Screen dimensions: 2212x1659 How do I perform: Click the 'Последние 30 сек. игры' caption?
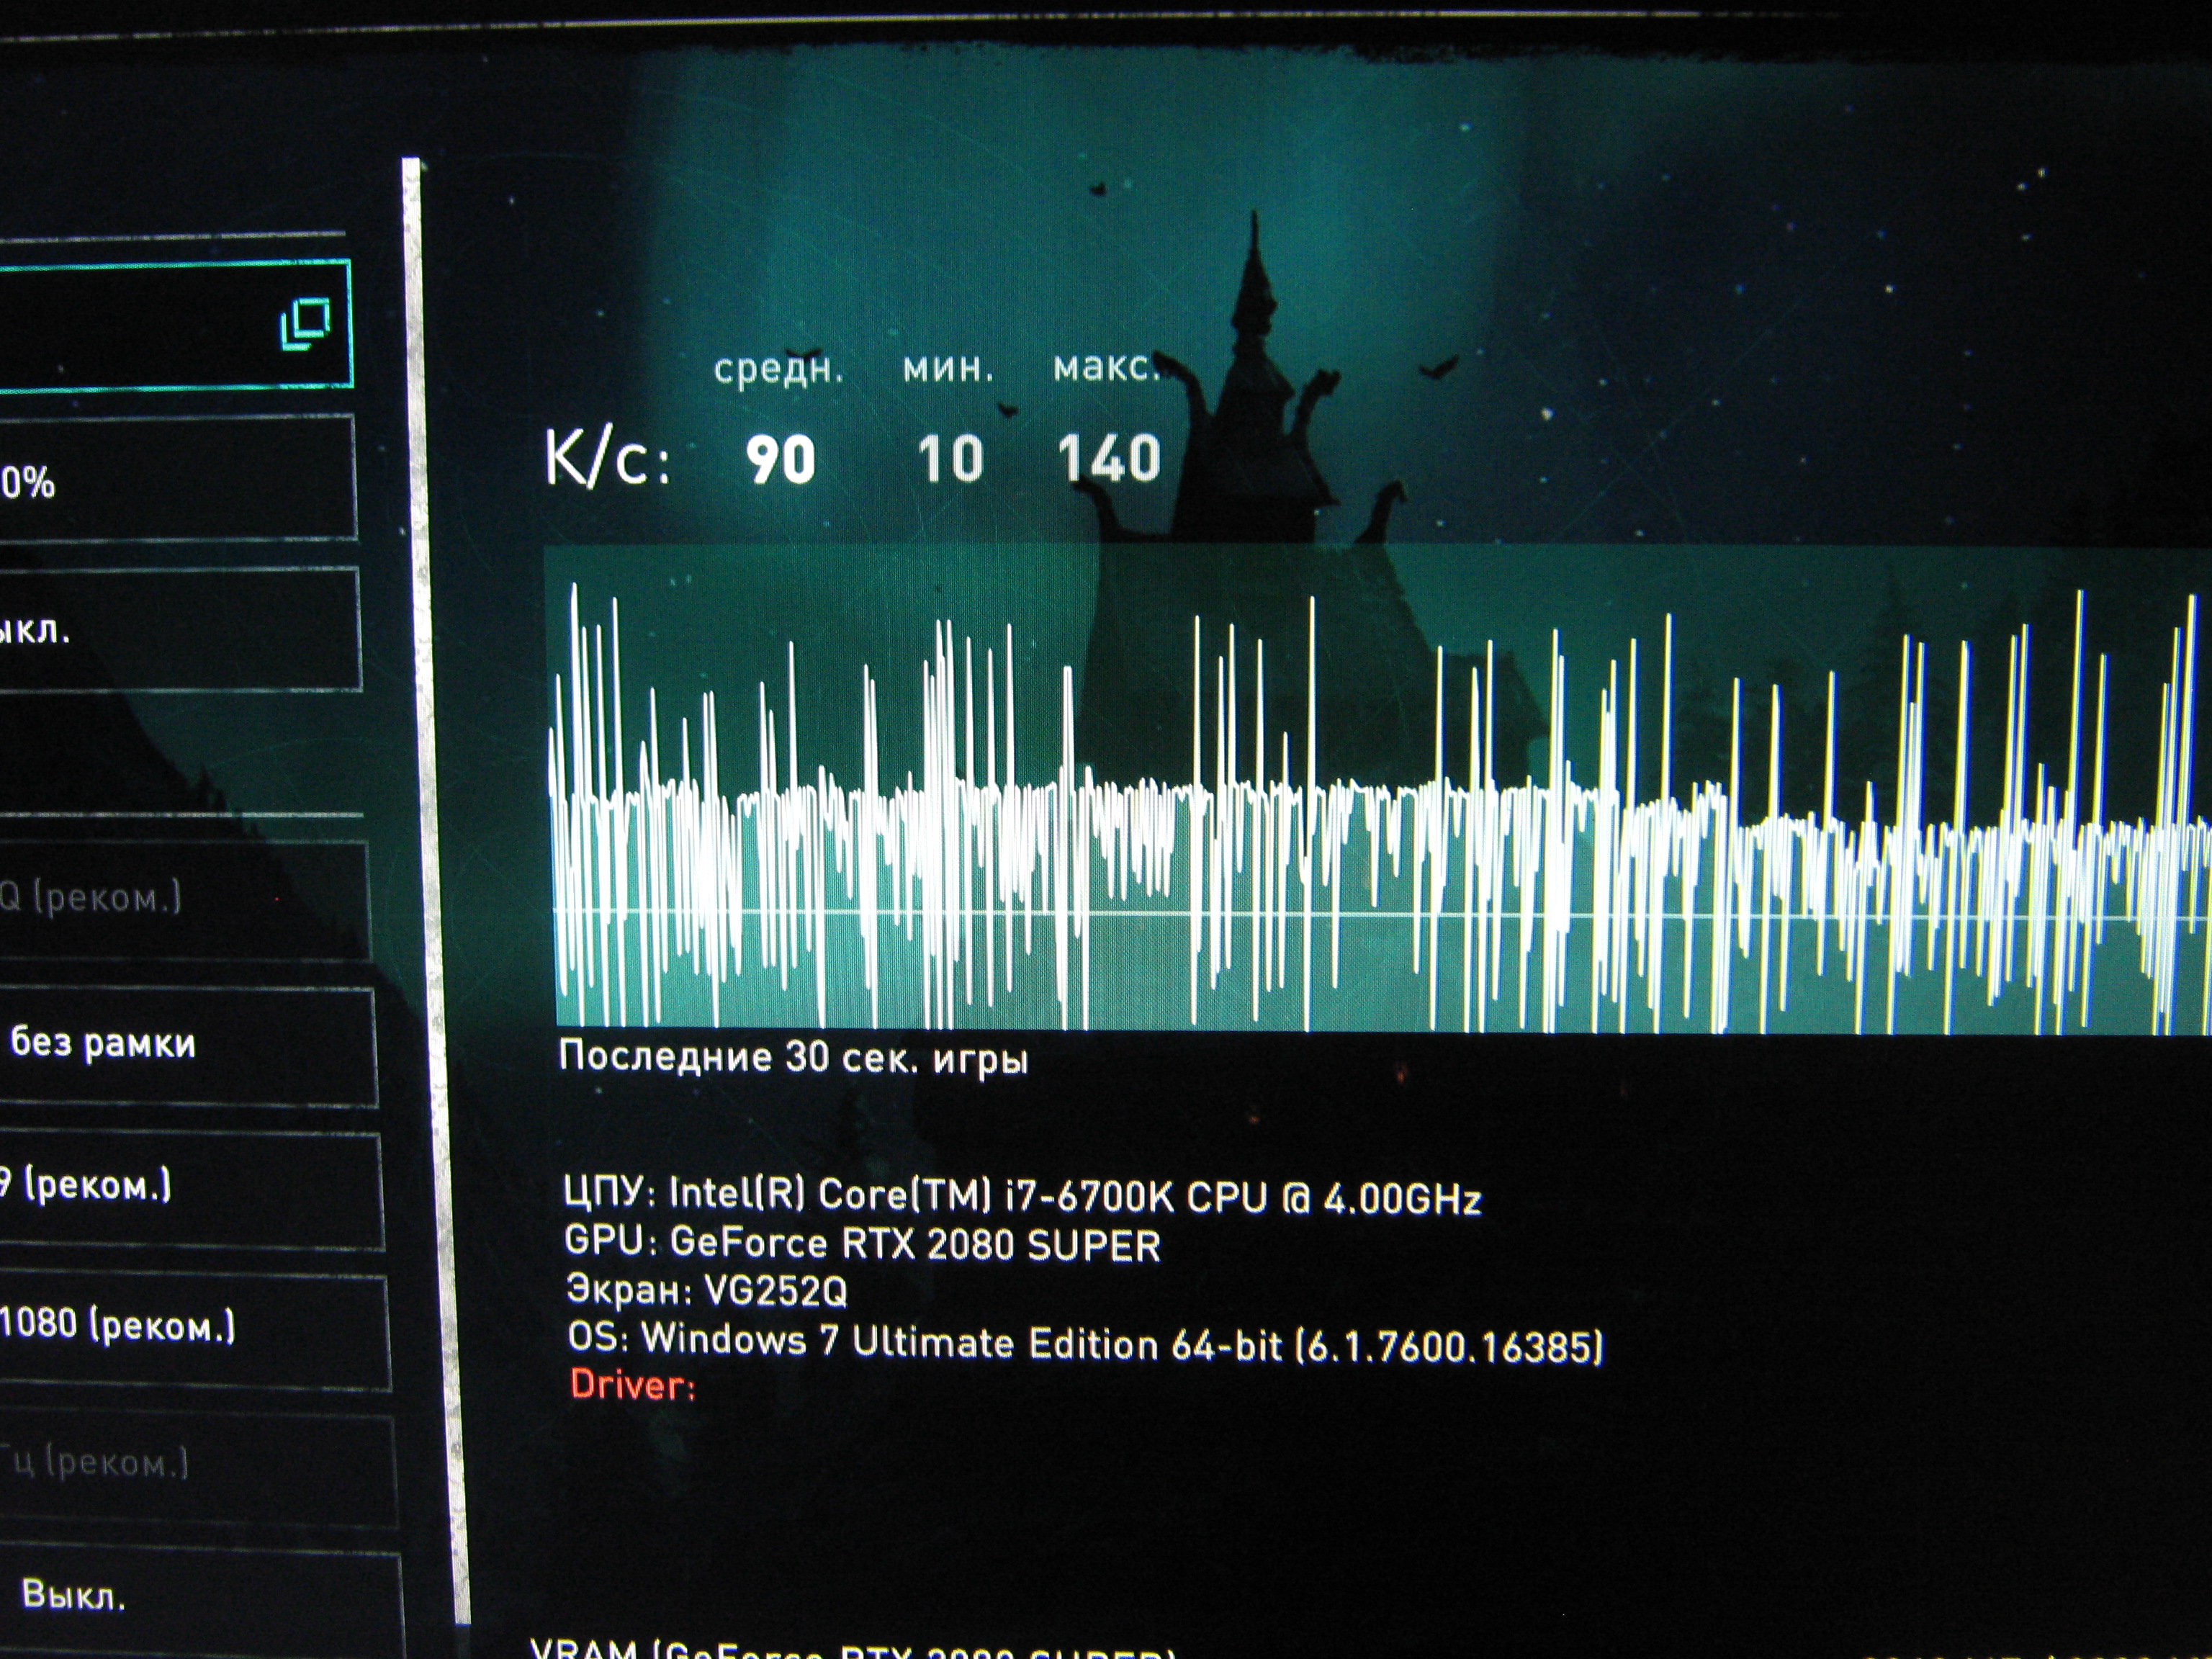tap(793, 1058)
